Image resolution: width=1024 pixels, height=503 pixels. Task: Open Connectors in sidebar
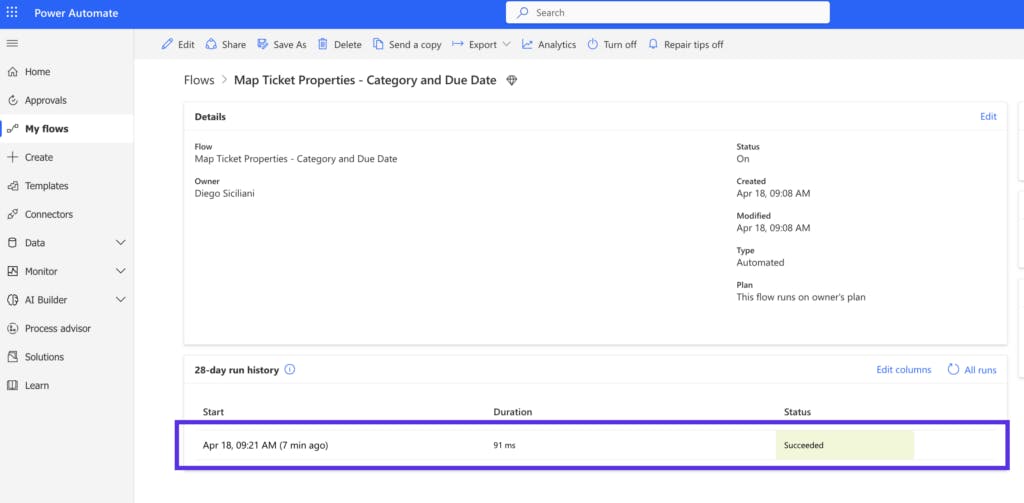pos(49,214)
